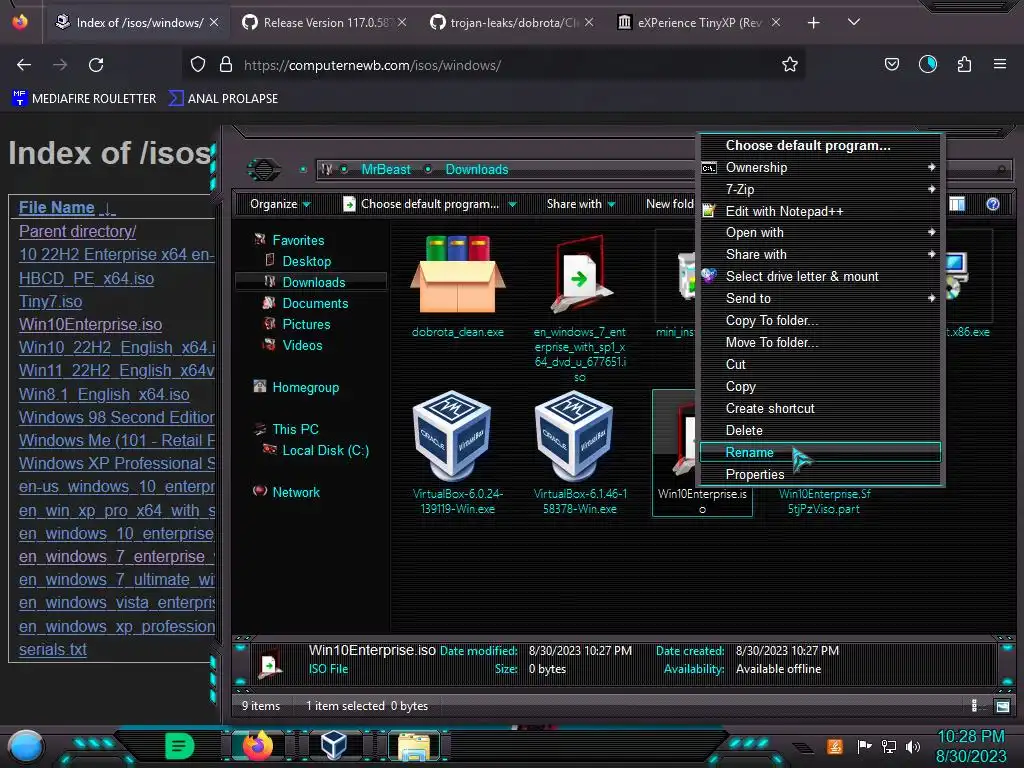Choose Properties in the context menu
This screenshot has height=768, width=1024.
[x=820, y=475]
